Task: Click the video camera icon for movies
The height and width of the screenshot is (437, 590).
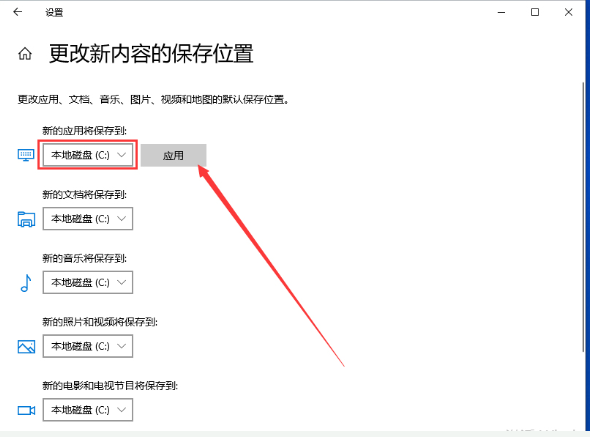Action: pos(26,410)
